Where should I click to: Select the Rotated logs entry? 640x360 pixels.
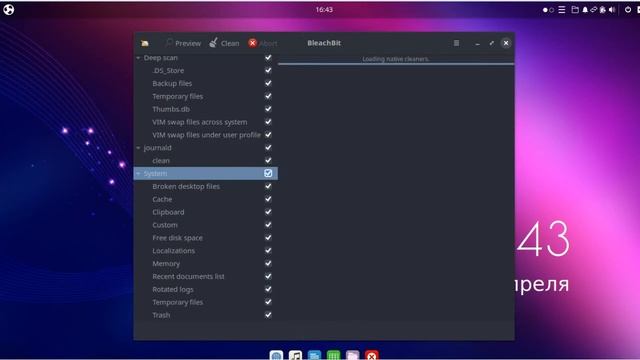173,289
